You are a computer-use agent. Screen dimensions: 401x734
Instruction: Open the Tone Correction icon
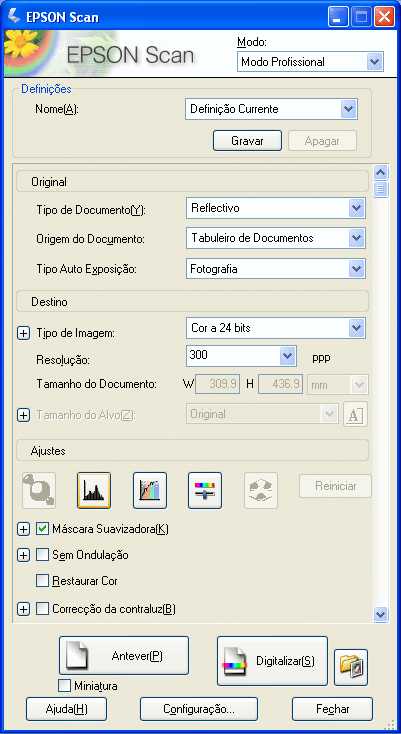(150, 490)
